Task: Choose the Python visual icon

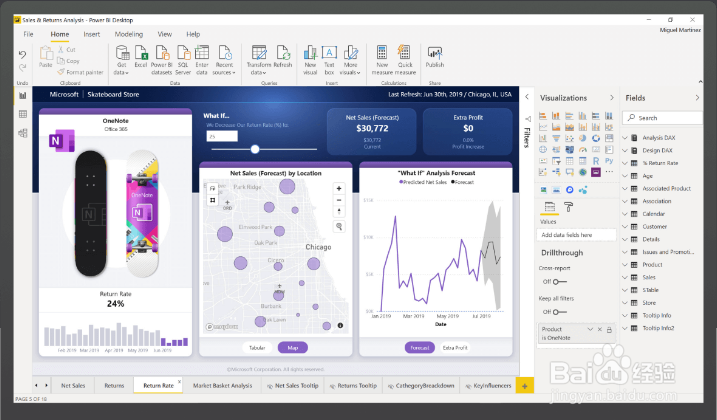Action: click(x=609, y=161)
